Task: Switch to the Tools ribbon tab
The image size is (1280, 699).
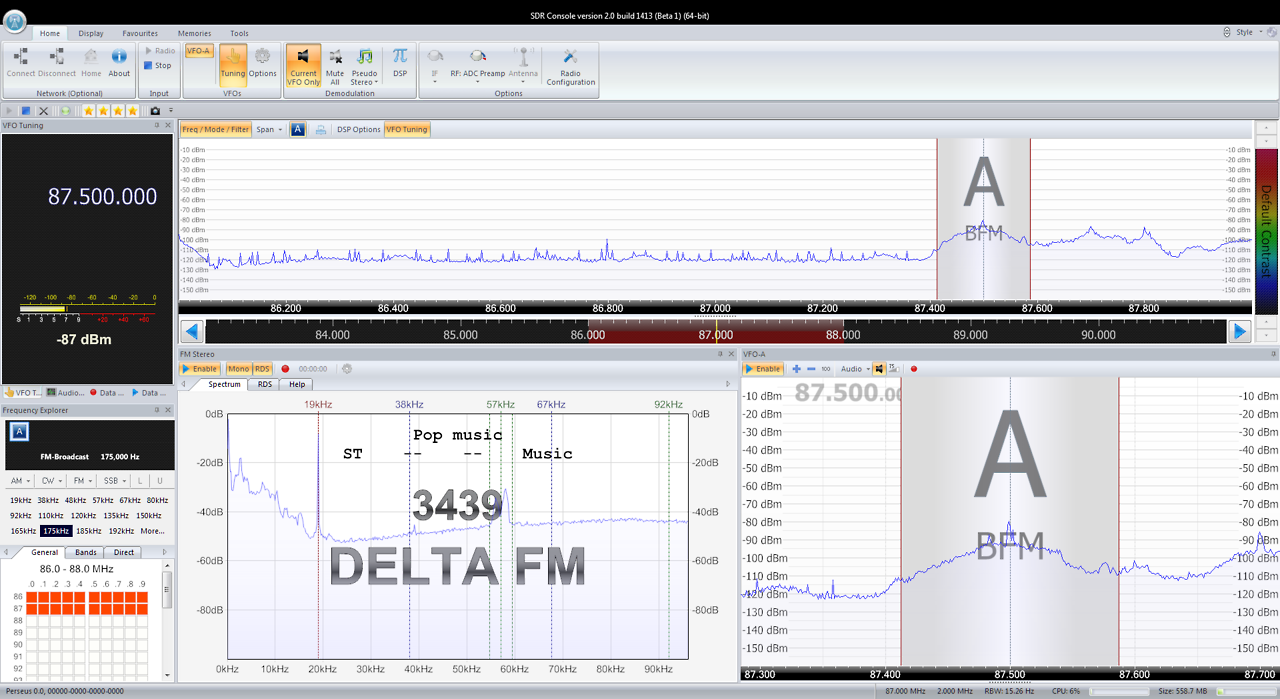Action: tap(239, 33)
